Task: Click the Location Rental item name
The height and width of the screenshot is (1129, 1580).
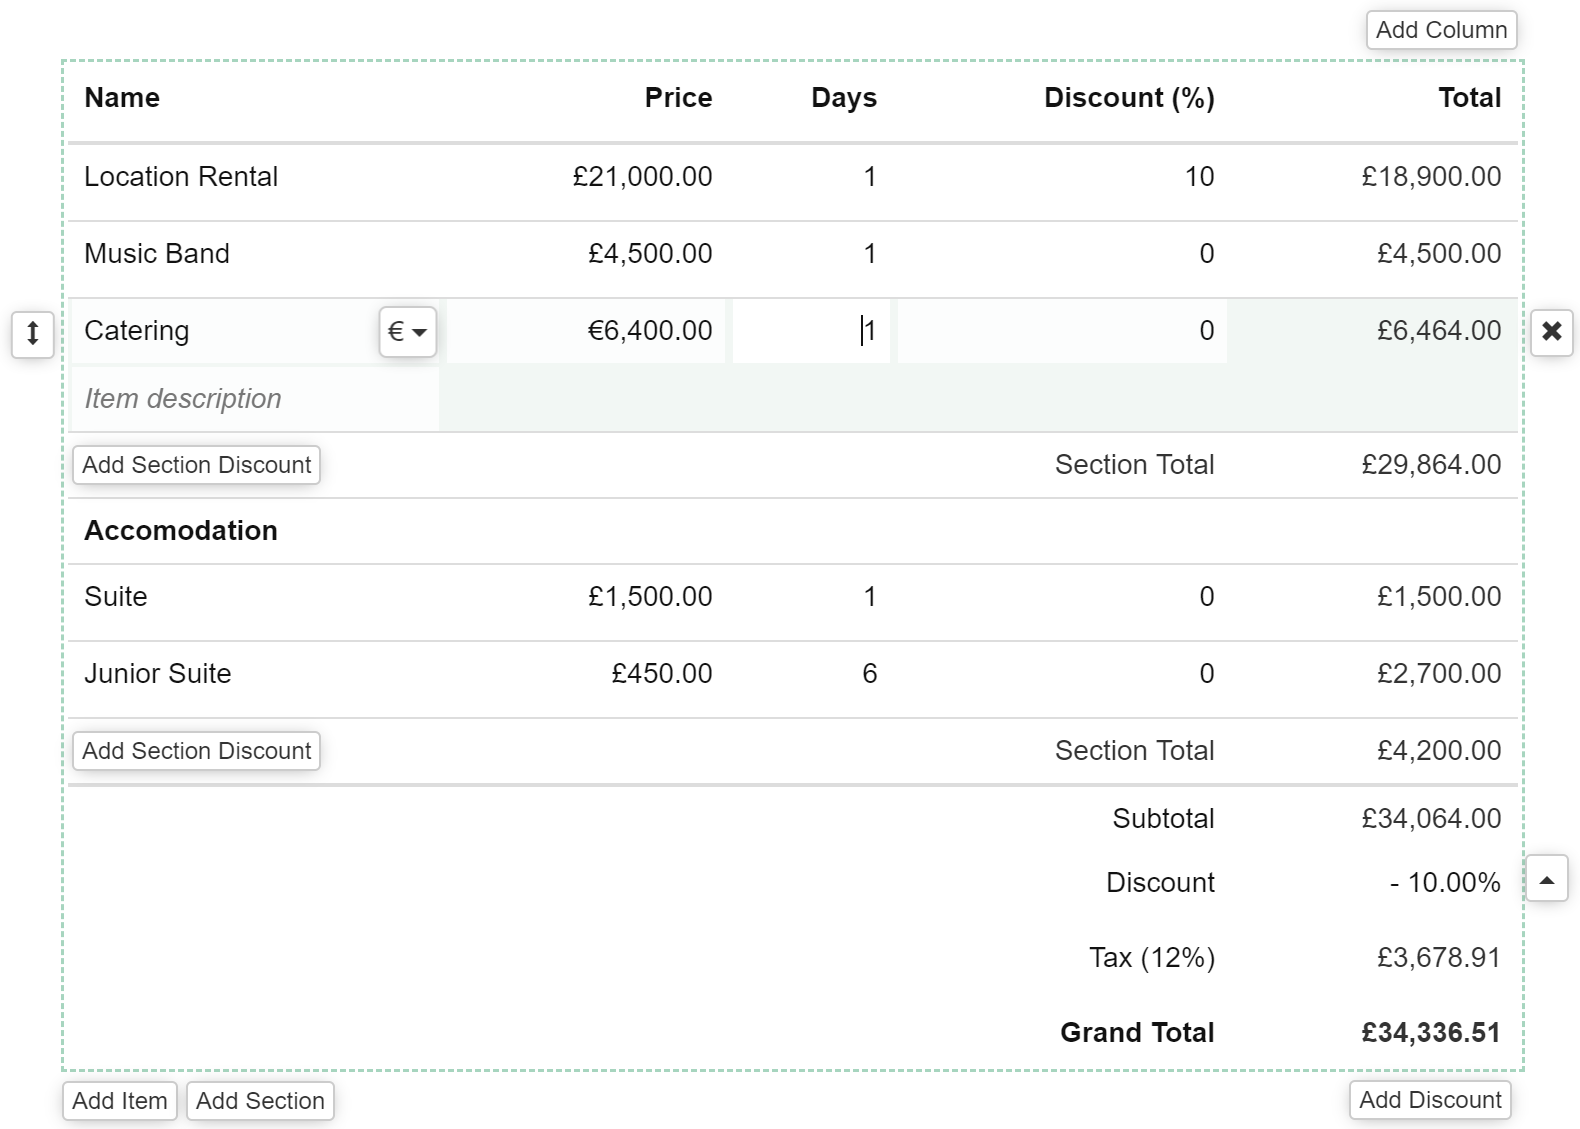Action: 181,177
